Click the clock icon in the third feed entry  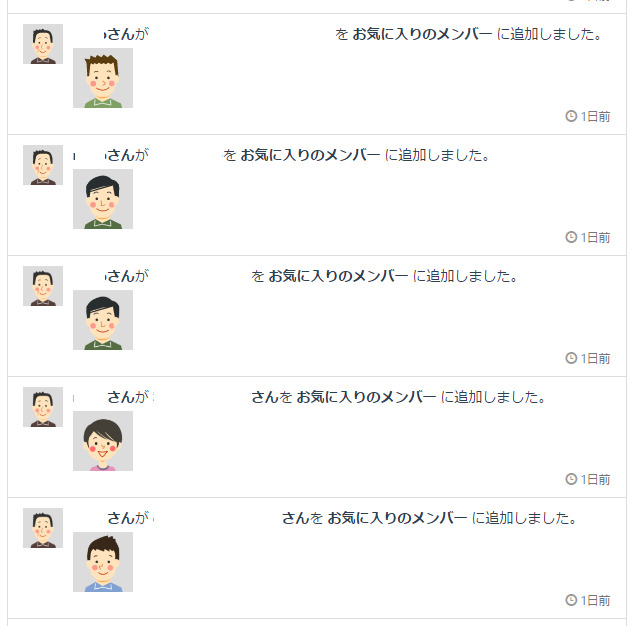[571, 358]
